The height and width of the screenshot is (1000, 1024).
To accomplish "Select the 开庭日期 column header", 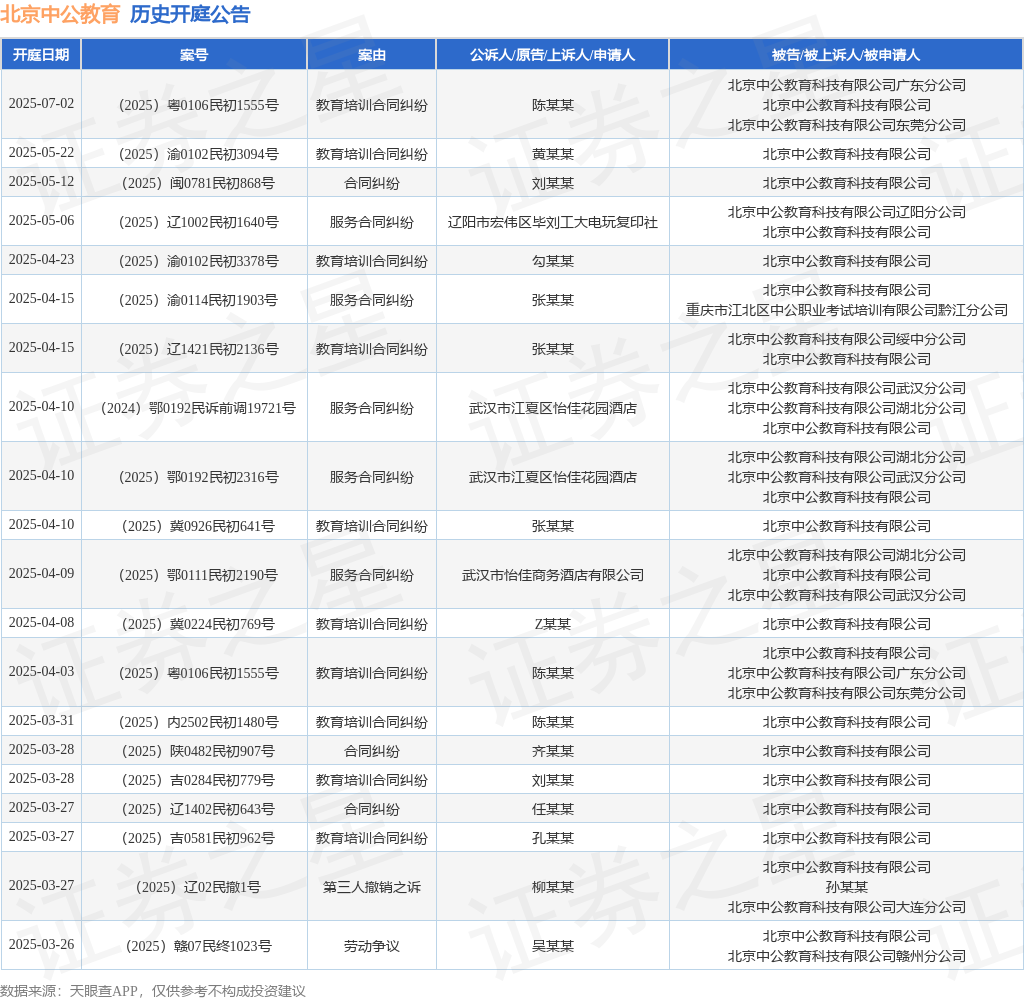I will 41,55.
